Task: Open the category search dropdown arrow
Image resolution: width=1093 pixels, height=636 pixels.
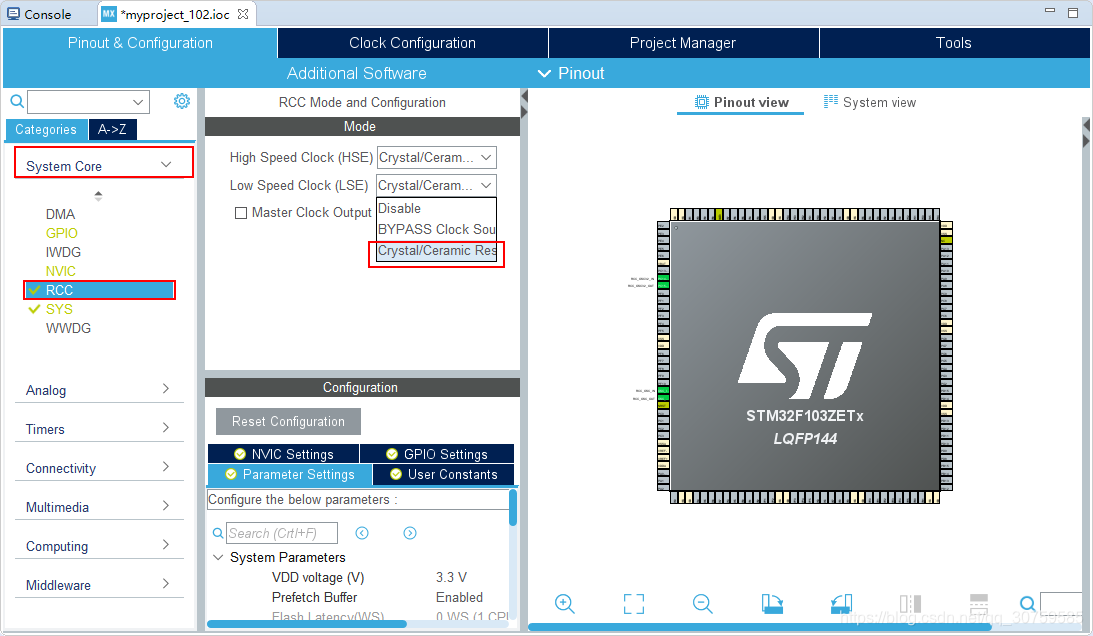Action: [138, 102]
